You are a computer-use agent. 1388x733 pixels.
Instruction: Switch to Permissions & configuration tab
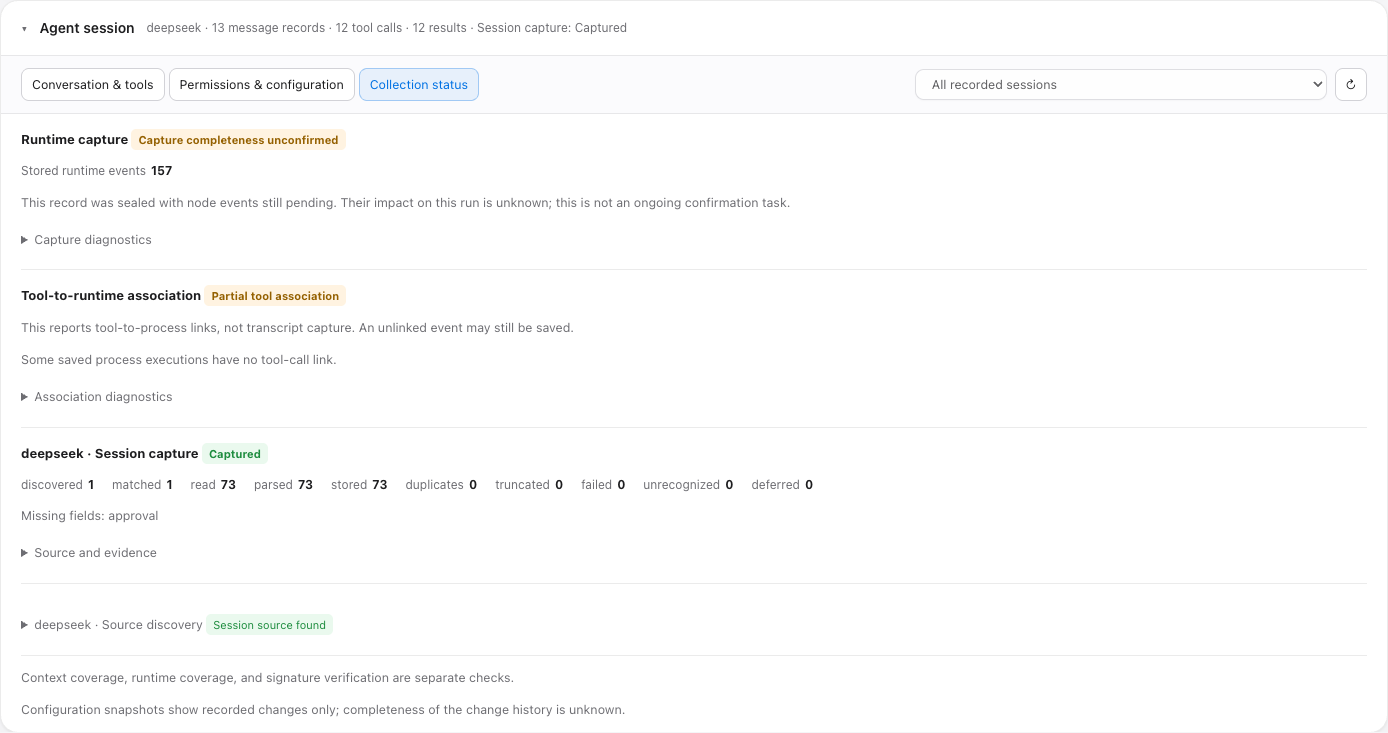262,85
